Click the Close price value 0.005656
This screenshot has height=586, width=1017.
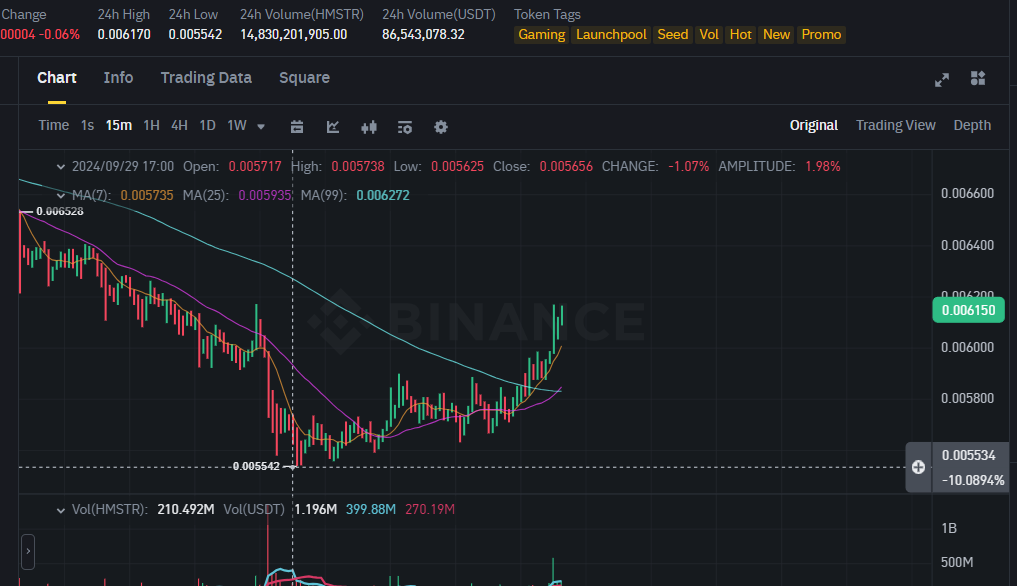566,167
